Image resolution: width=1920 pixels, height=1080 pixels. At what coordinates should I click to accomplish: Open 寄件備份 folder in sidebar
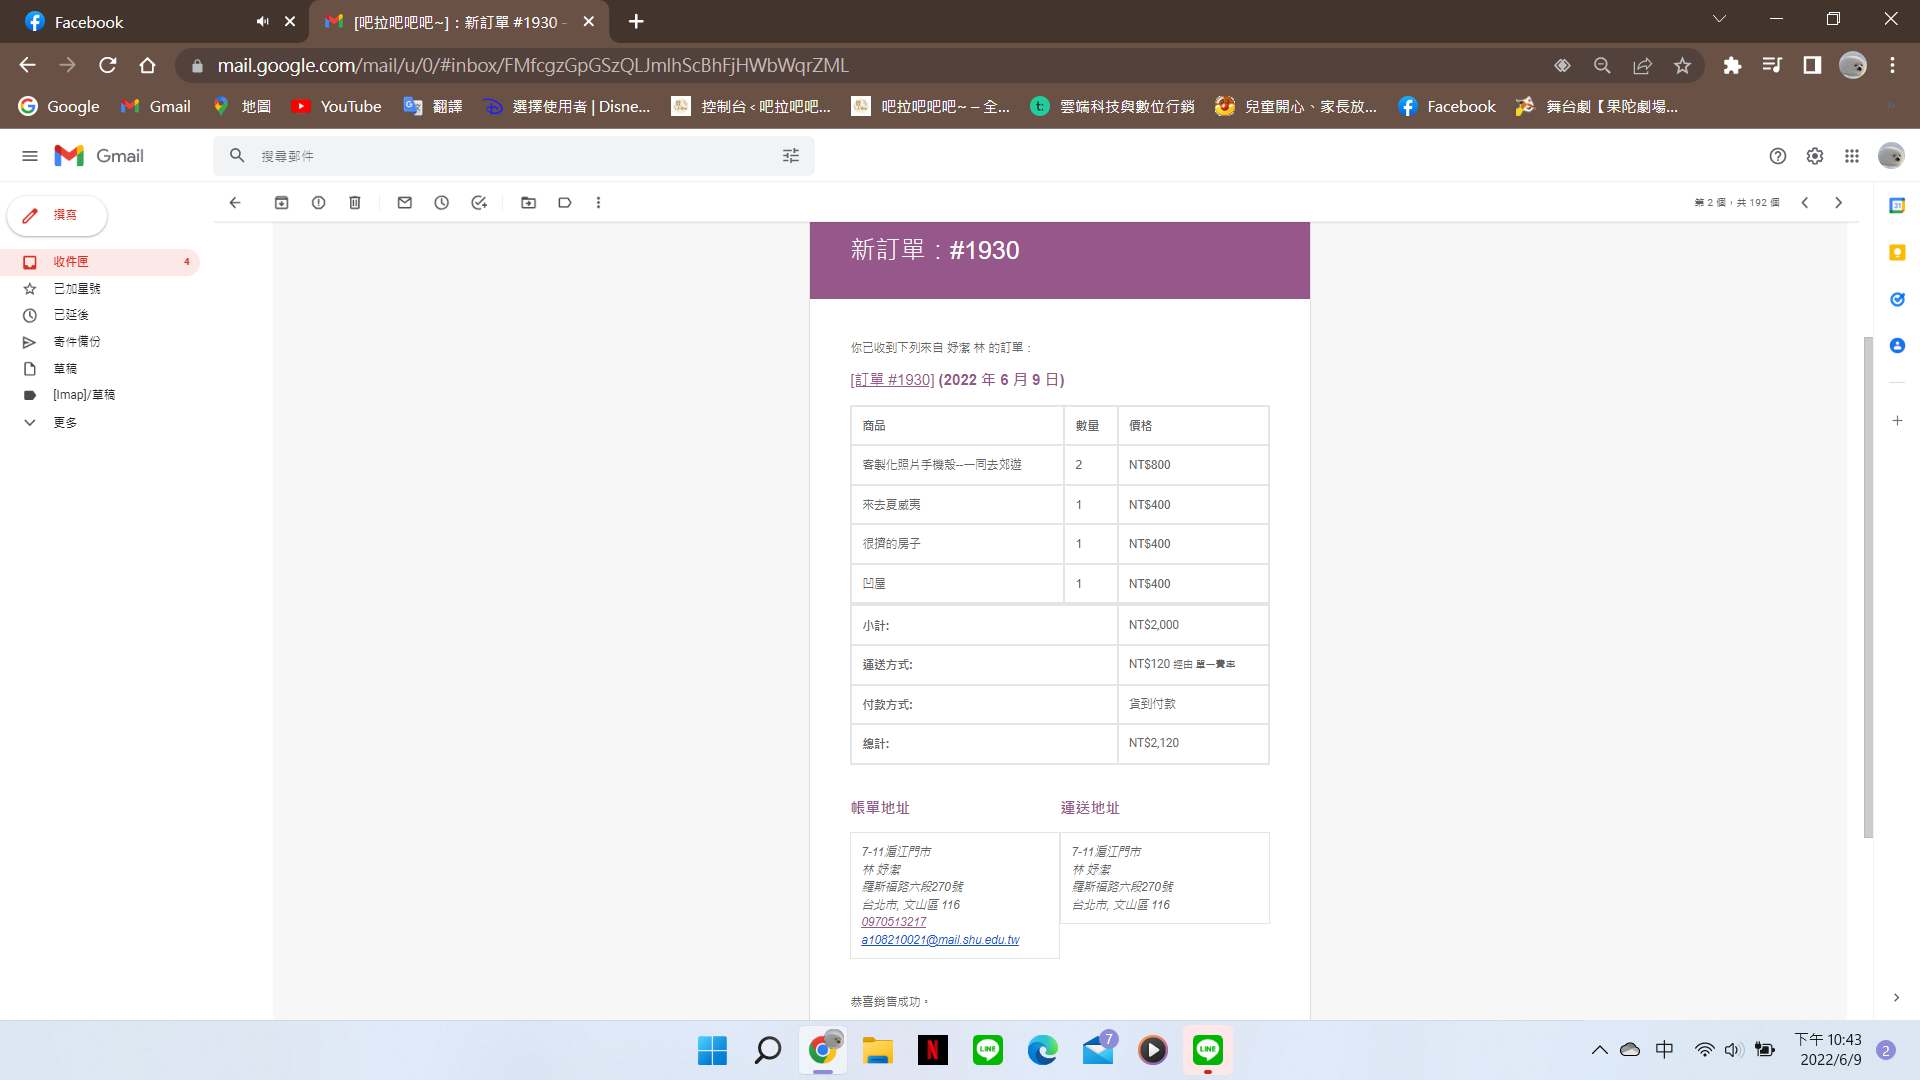77,342
